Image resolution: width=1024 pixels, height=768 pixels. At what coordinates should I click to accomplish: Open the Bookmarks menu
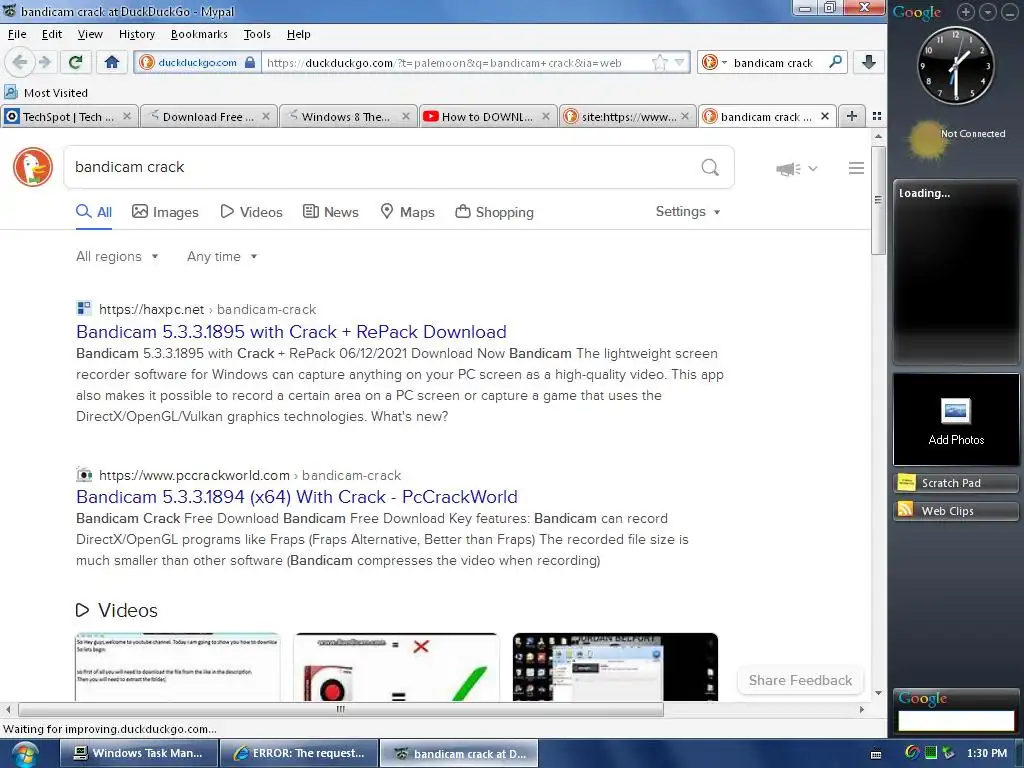coord(199,34)
